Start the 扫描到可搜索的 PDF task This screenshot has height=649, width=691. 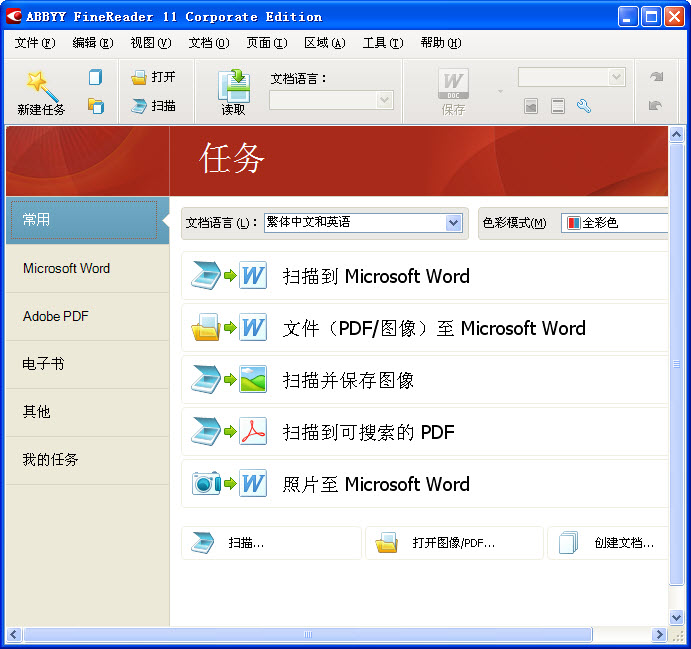point(425,432)
